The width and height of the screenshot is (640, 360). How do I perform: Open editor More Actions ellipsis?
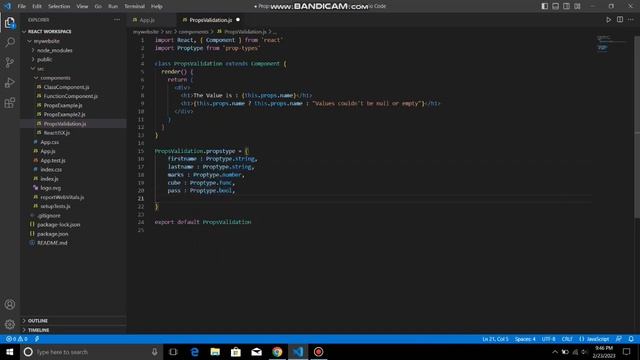point(631,20)
